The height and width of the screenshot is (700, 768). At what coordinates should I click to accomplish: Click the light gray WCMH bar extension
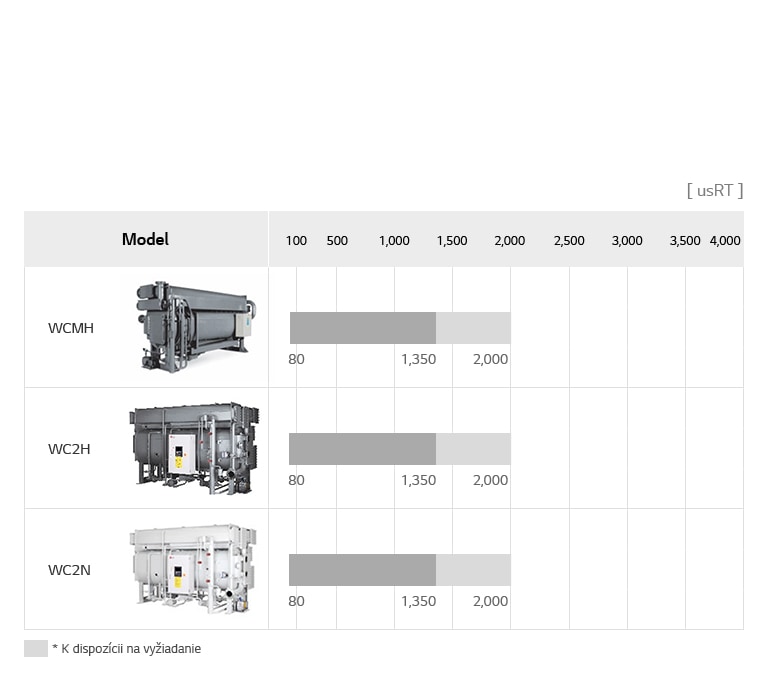pos(473,328)
